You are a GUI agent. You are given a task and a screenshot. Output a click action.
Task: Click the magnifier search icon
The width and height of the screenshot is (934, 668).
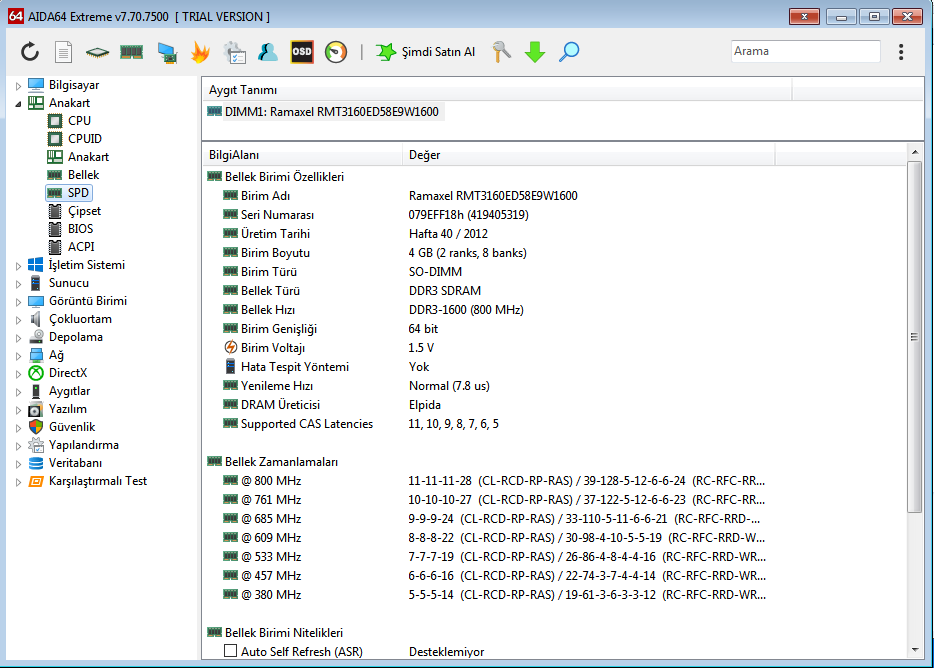point(569,52)
